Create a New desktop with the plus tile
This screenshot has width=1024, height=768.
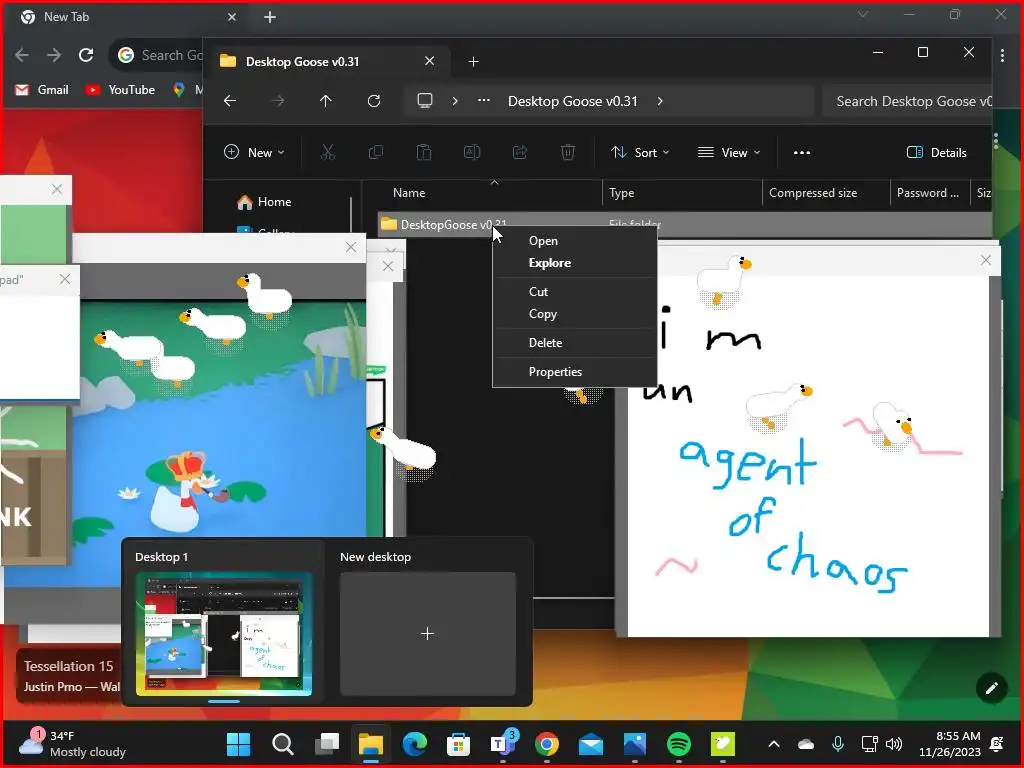point(428,634)
